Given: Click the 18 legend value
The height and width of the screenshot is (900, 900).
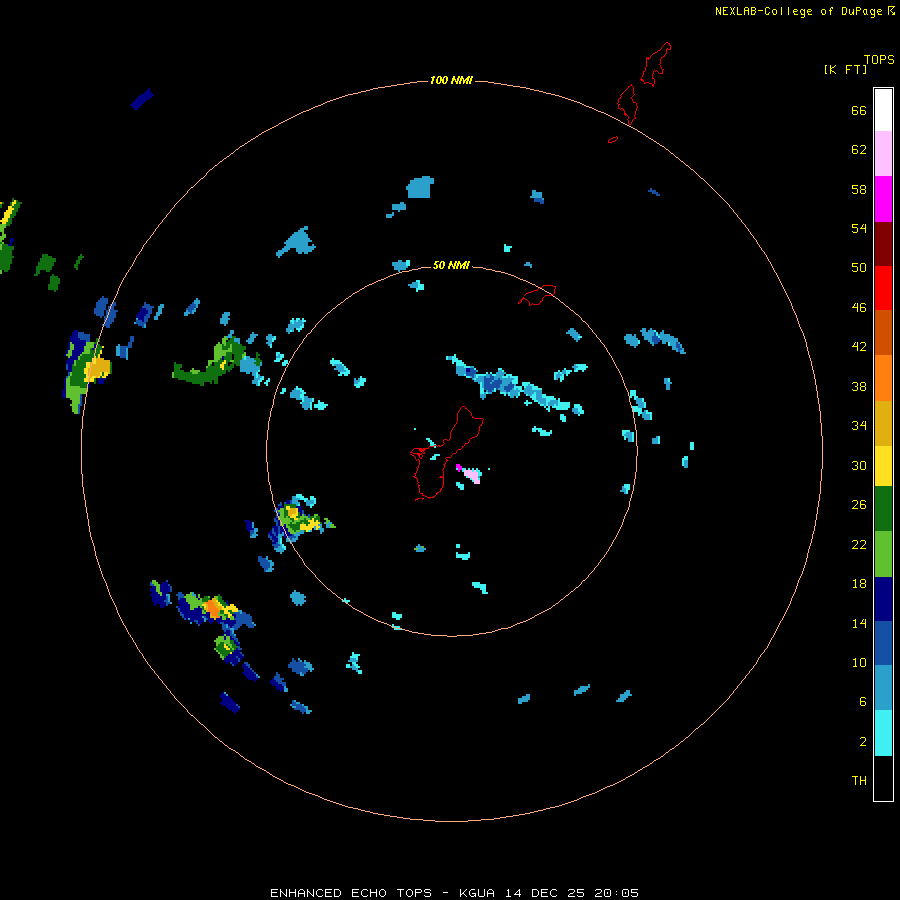Looking at the screenshot, I should click(859, 584).
